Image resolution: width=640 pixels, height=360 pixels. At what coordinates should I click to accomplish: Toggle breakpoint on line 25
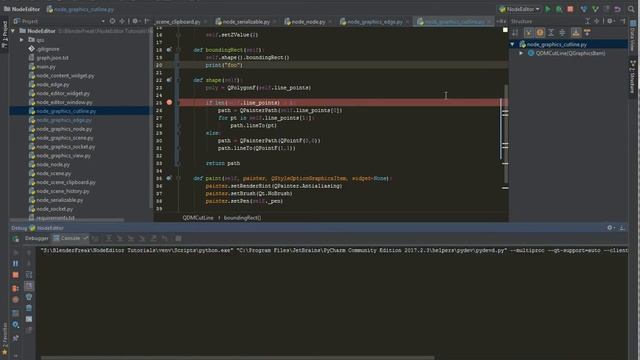[169, 102]
